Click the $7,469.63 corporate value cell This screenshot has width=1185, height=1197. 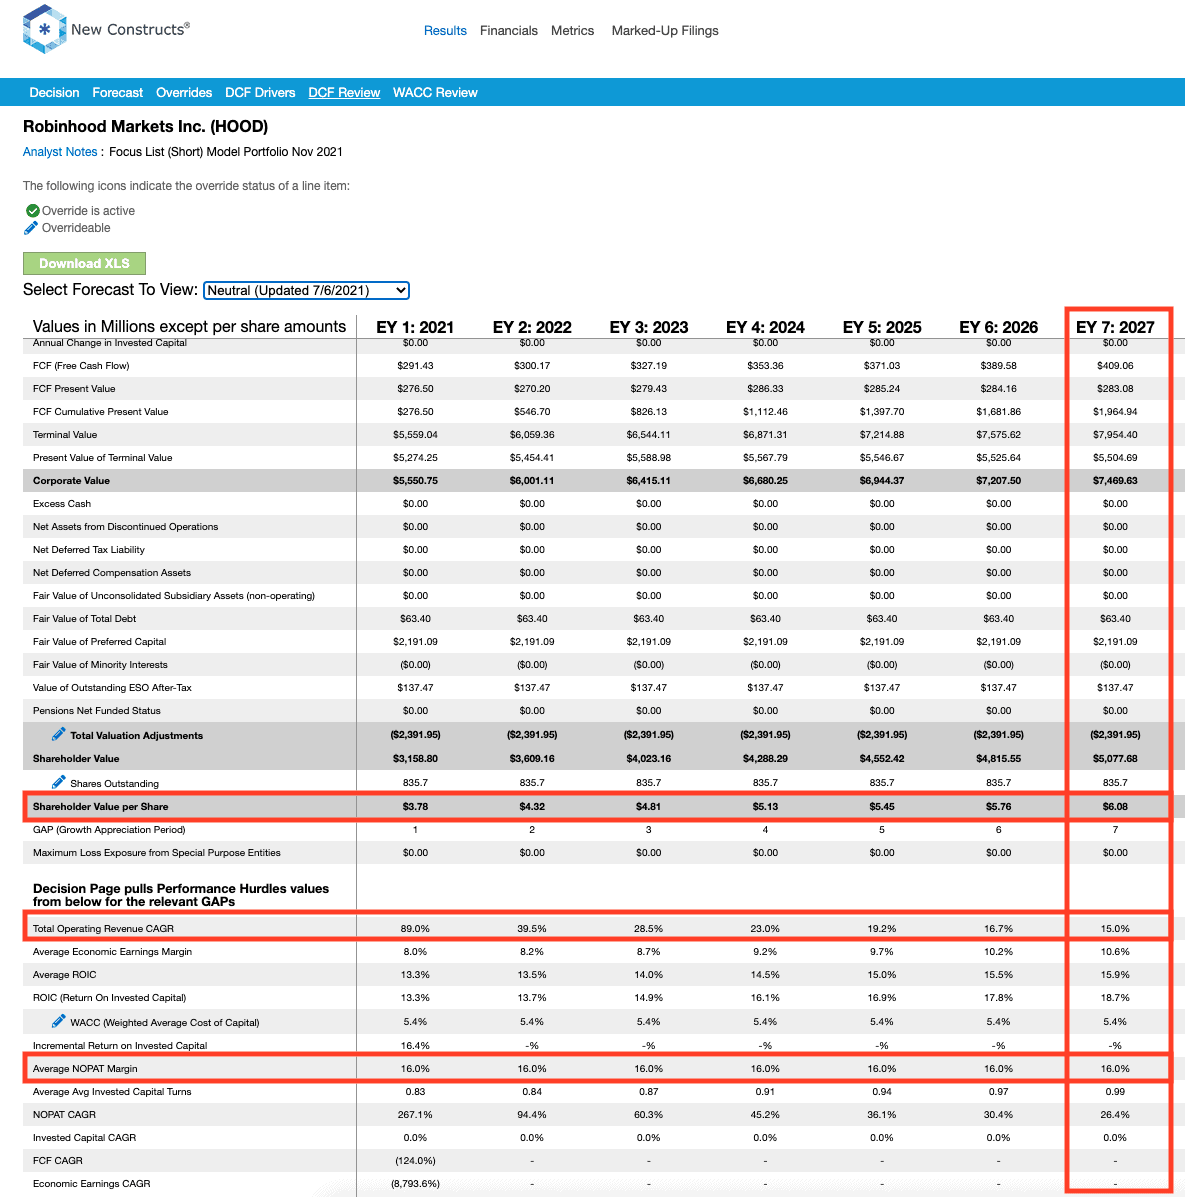1115,480
